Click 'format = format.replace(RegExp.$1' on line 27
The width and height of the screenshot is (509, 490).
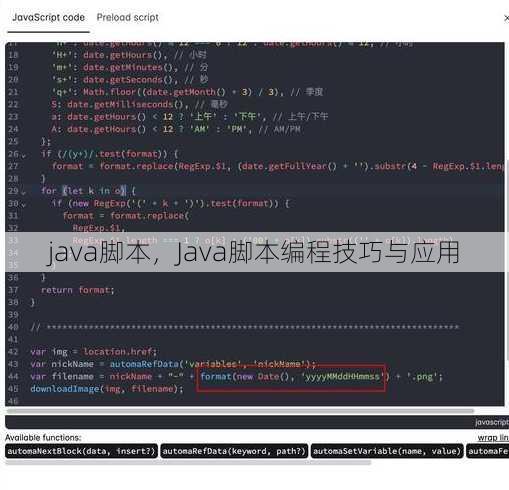click(141, 166)
